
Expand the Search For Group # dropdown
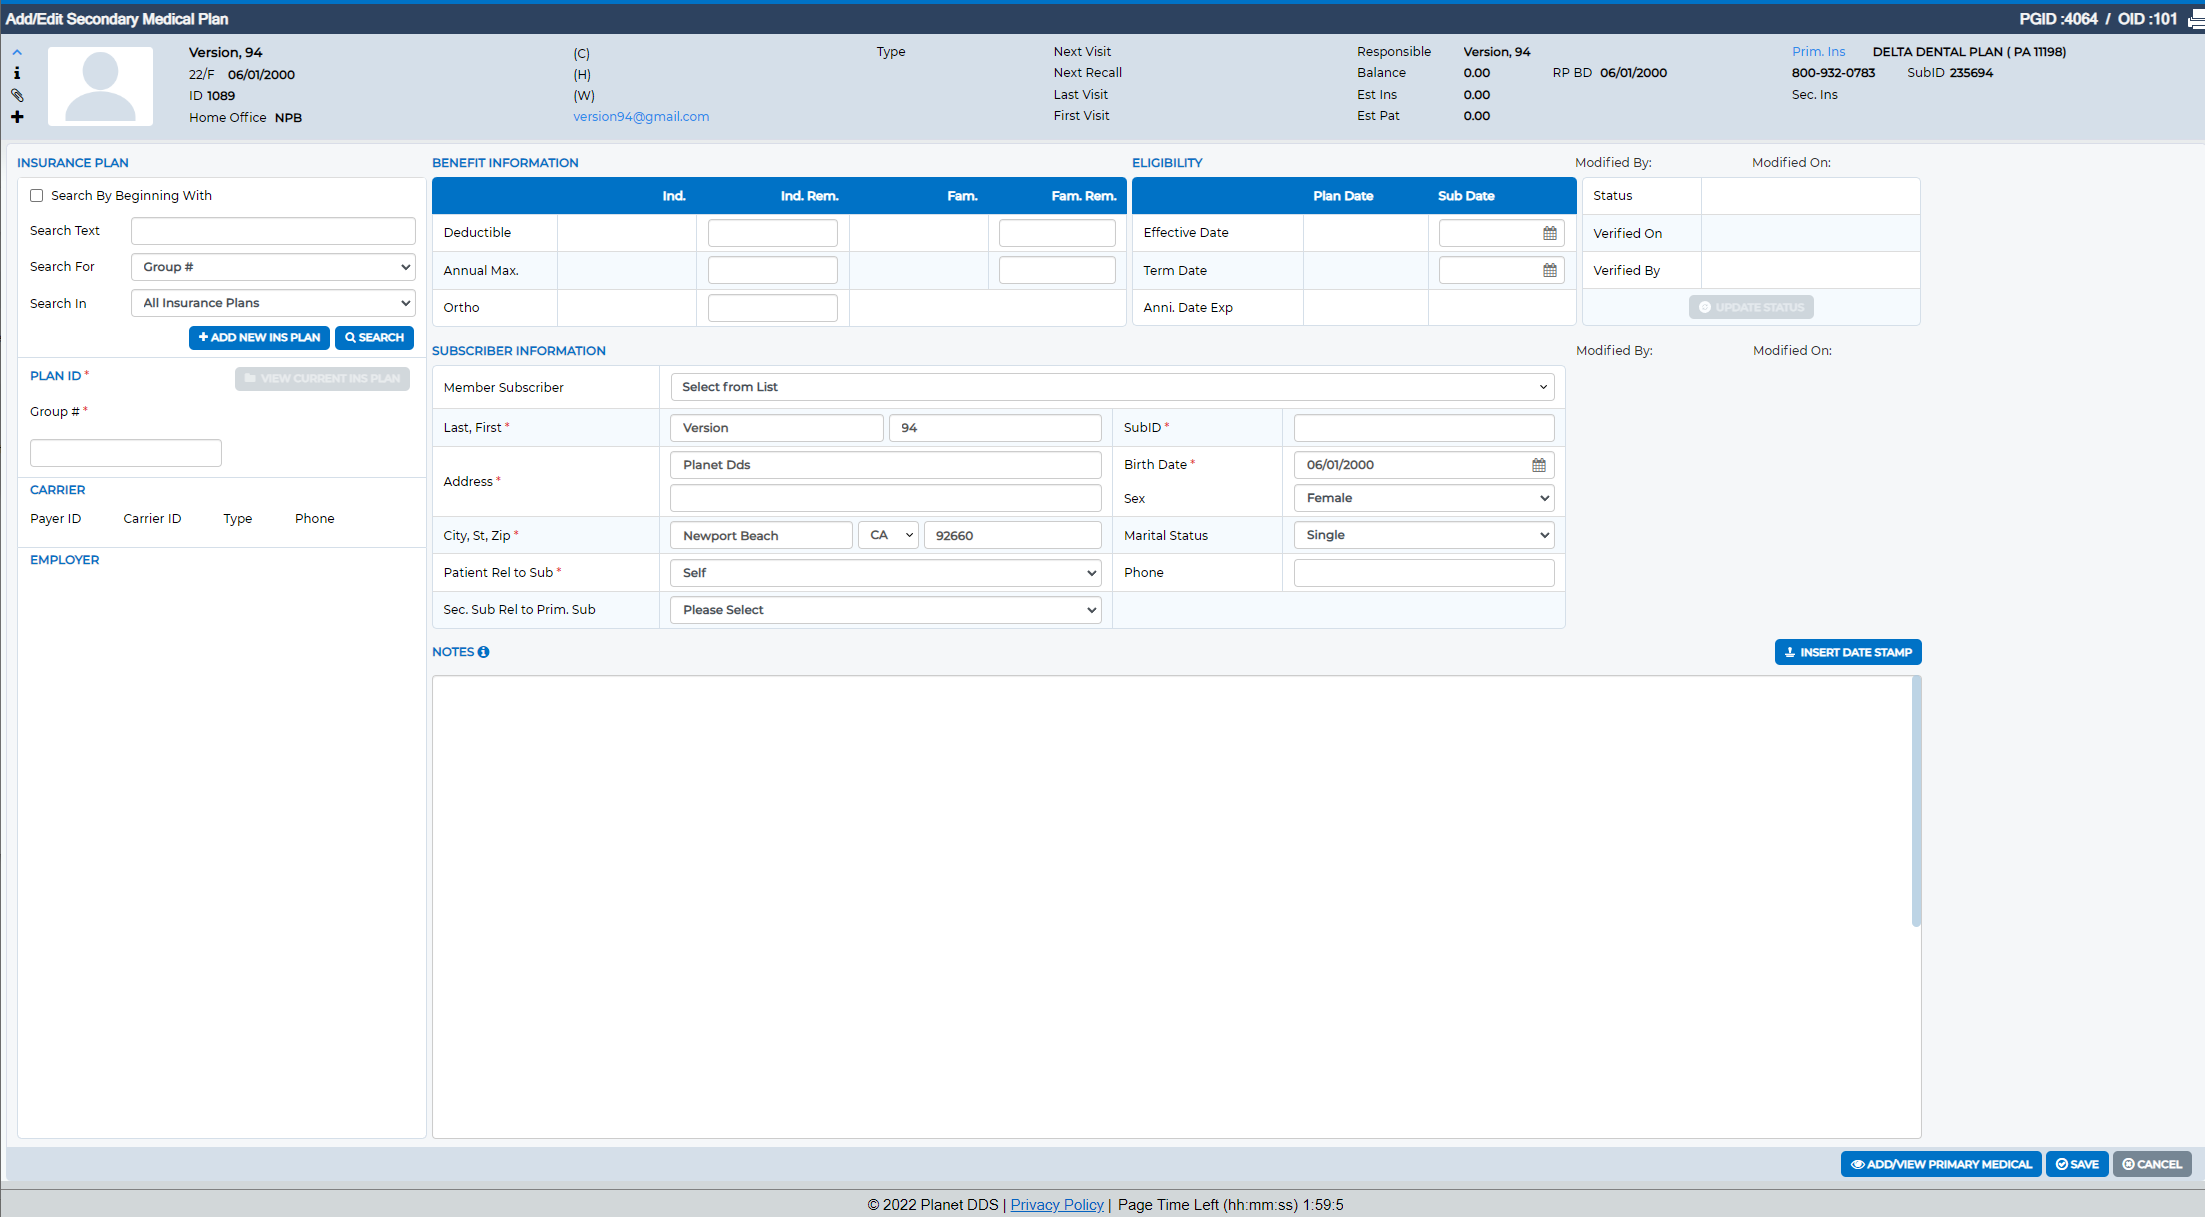click(273, 267)
